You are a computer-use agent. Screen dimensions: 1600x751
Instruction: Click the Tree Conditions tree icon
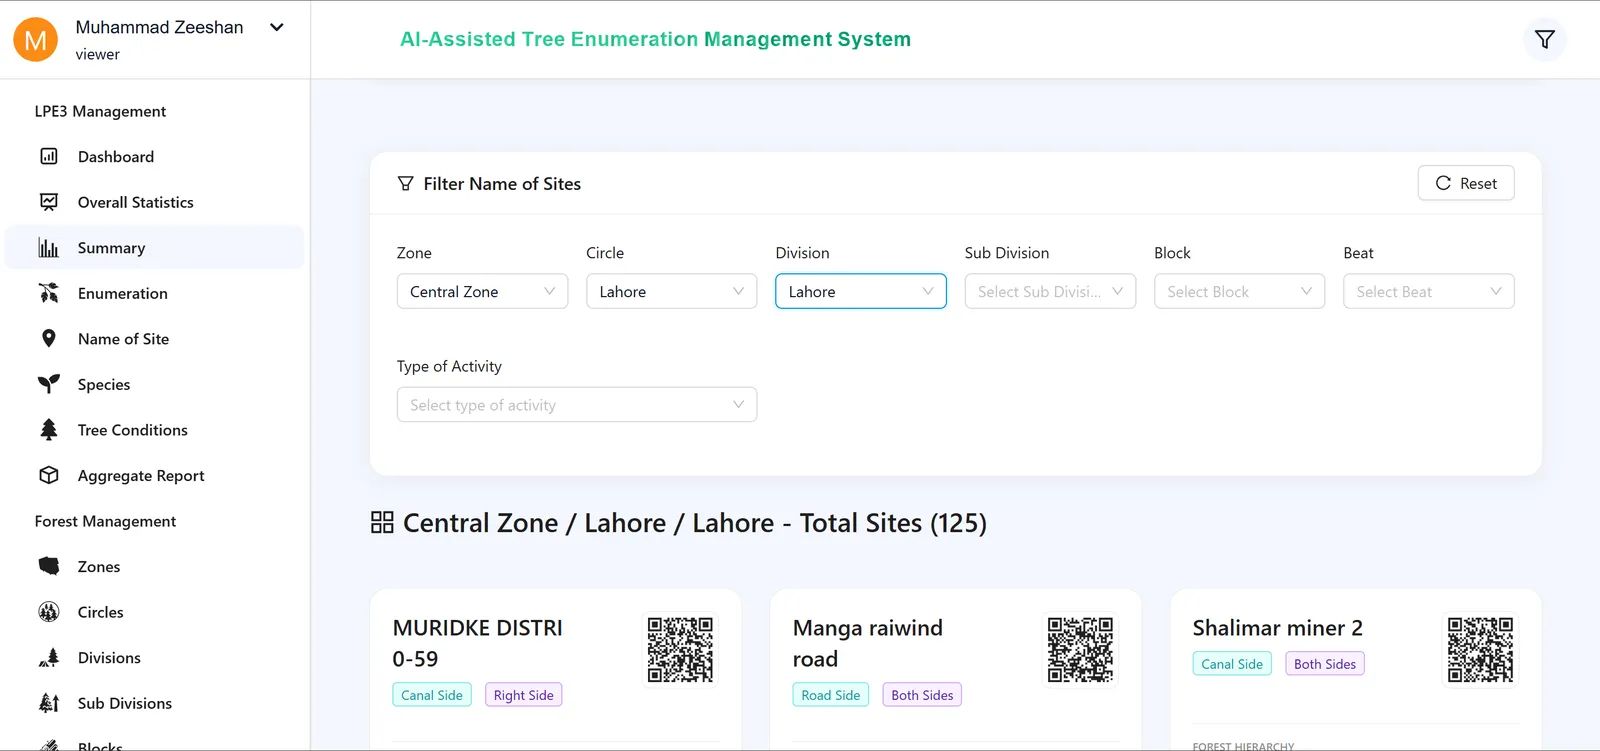point(49,430)
